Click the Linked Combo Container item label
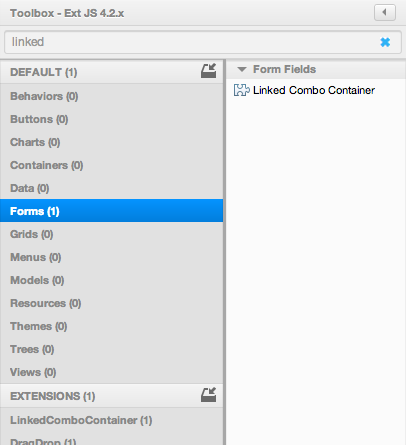 pyautogui.click(x=314, y=90)
